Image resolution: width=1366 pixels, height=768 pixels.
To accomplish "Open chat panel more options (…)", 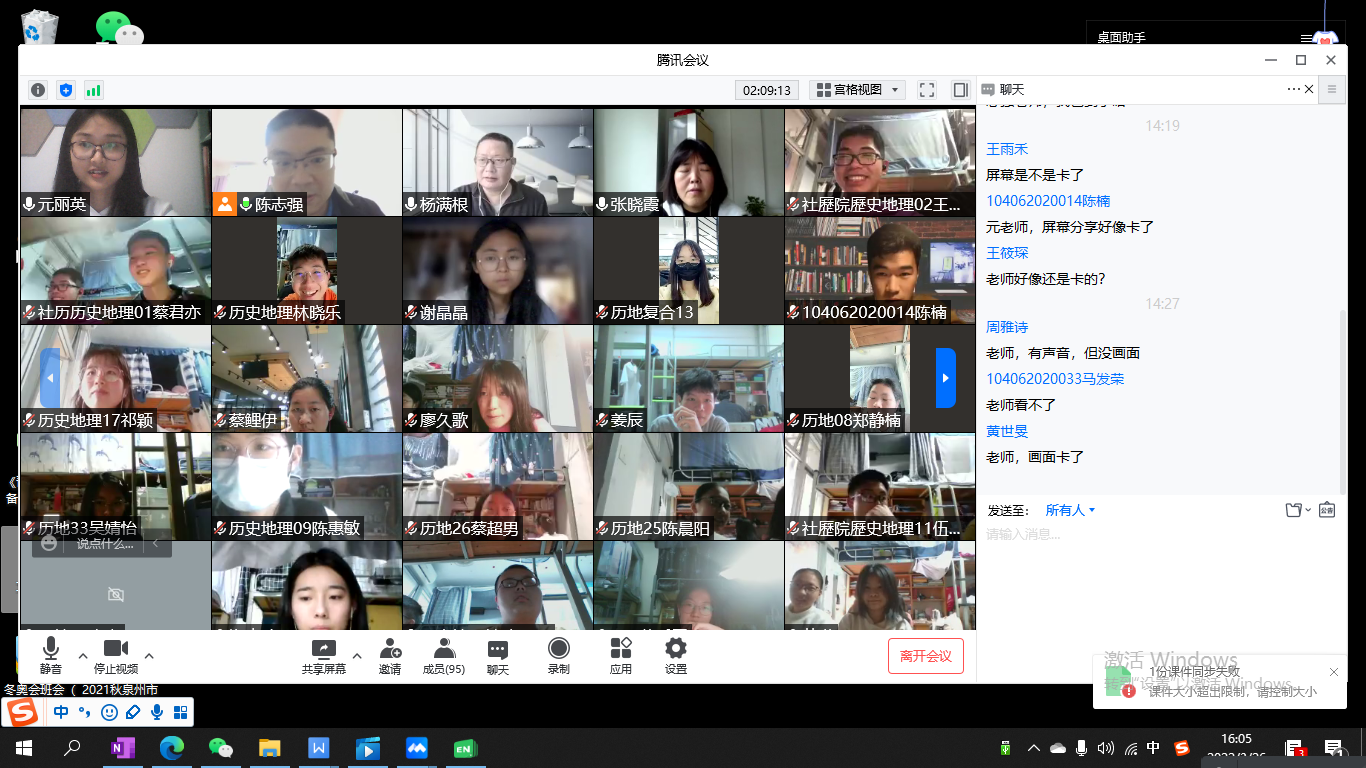I will pyautogui.click(x=1293, y=90).
